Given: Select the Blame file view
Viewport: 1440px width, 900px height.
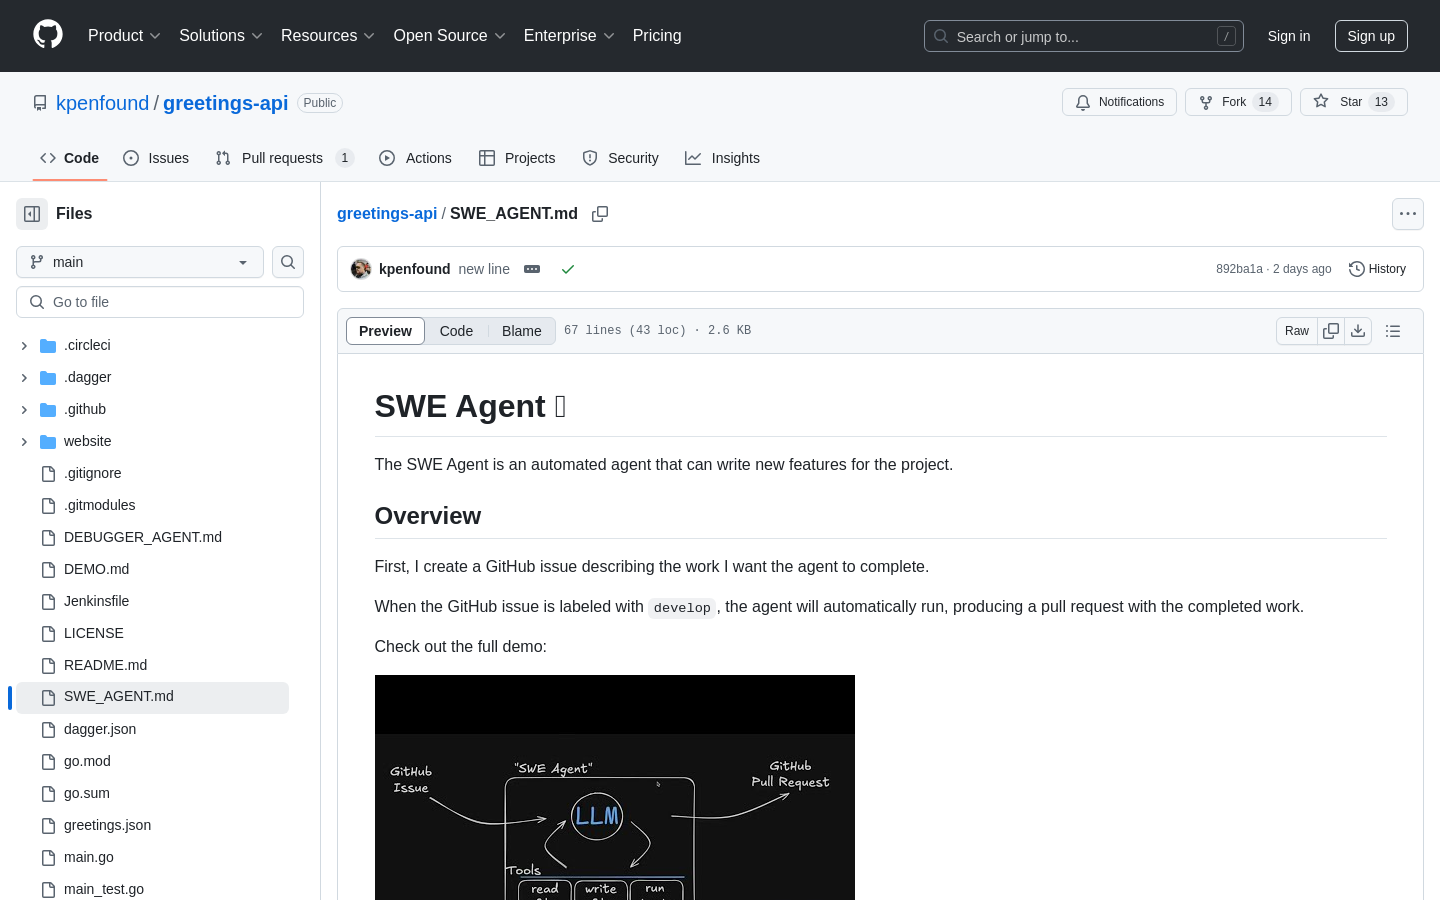Looking at the screenshot, I should click(522, 331).
